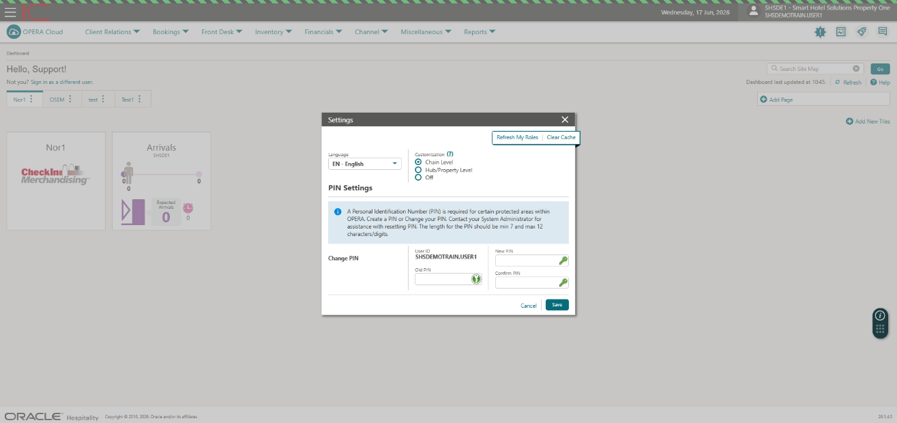Image resolution: width=897 pixels, height=423 pixels.
Task: Click the Wednesday, 17 Jun, 2026 date
Action: (x=695, y=12)
